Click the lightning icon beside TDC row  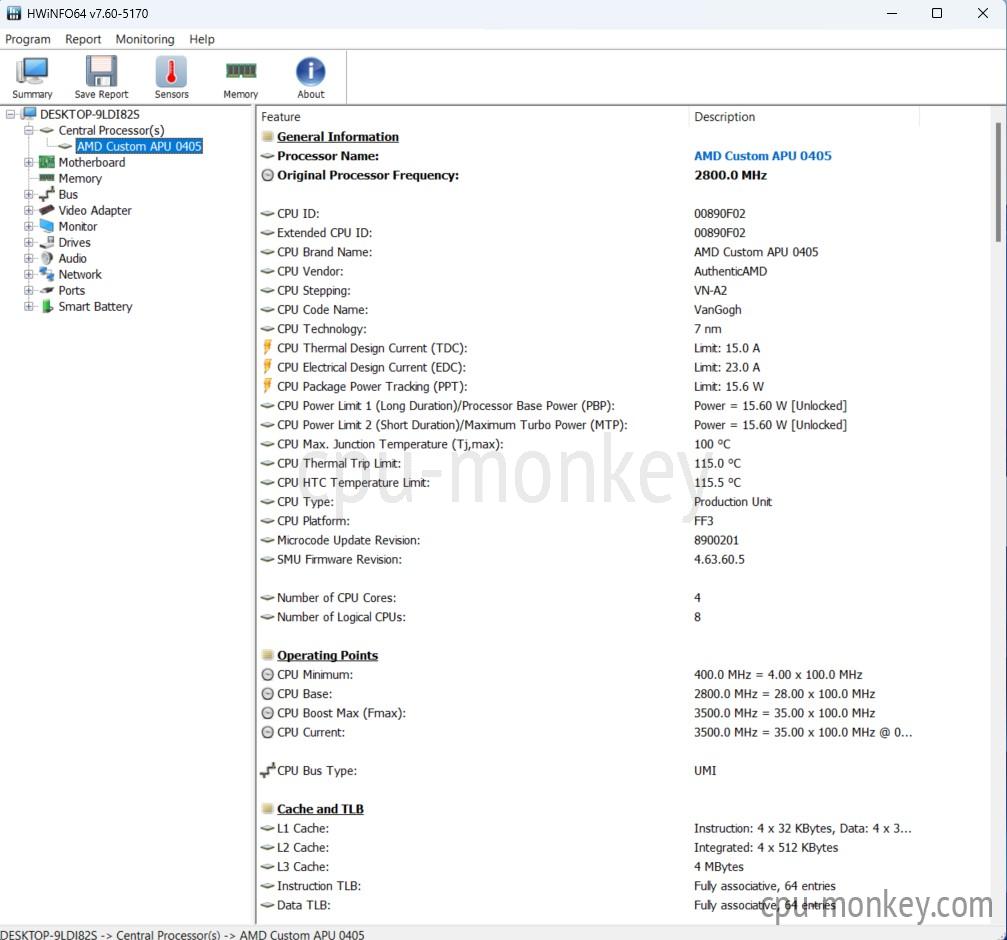tap(267, 347)
